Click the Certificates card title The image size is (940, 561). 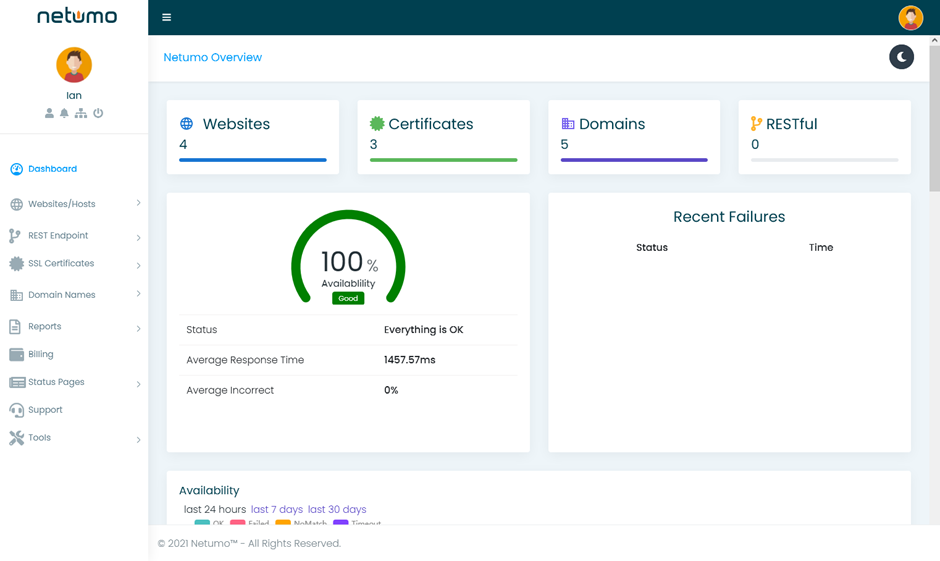430,124
